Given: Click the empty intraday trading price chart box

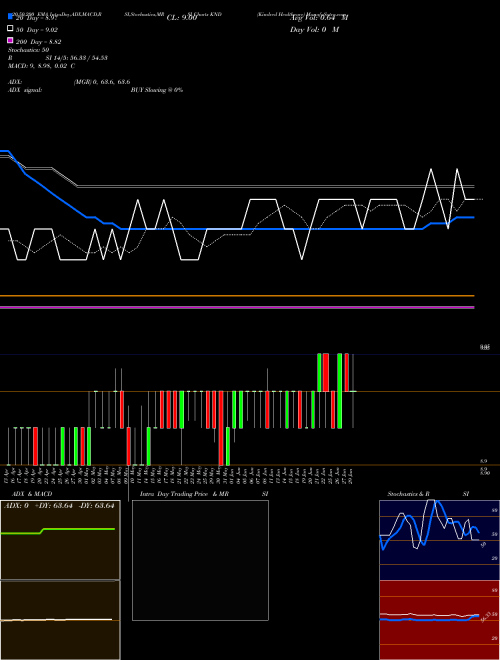Looking at the screenshot, I should coord(200,560).
